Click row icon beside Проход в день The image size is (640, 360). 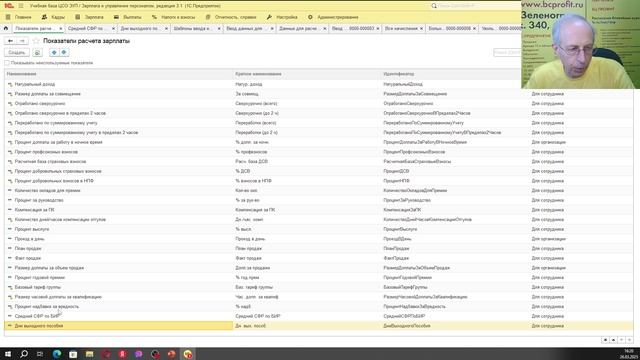[x=10, y=239]
